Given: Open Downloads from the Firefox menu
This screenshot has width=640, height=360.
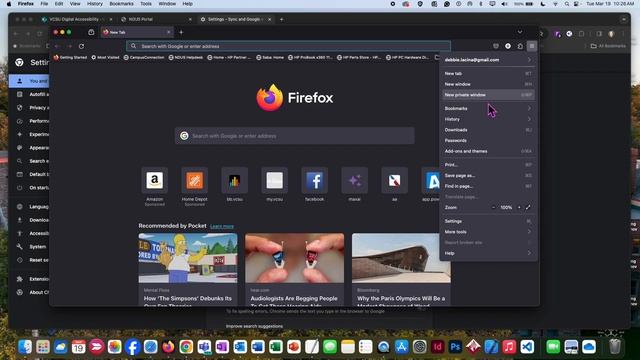Looking at the screenshot, I should pos(488,130).
